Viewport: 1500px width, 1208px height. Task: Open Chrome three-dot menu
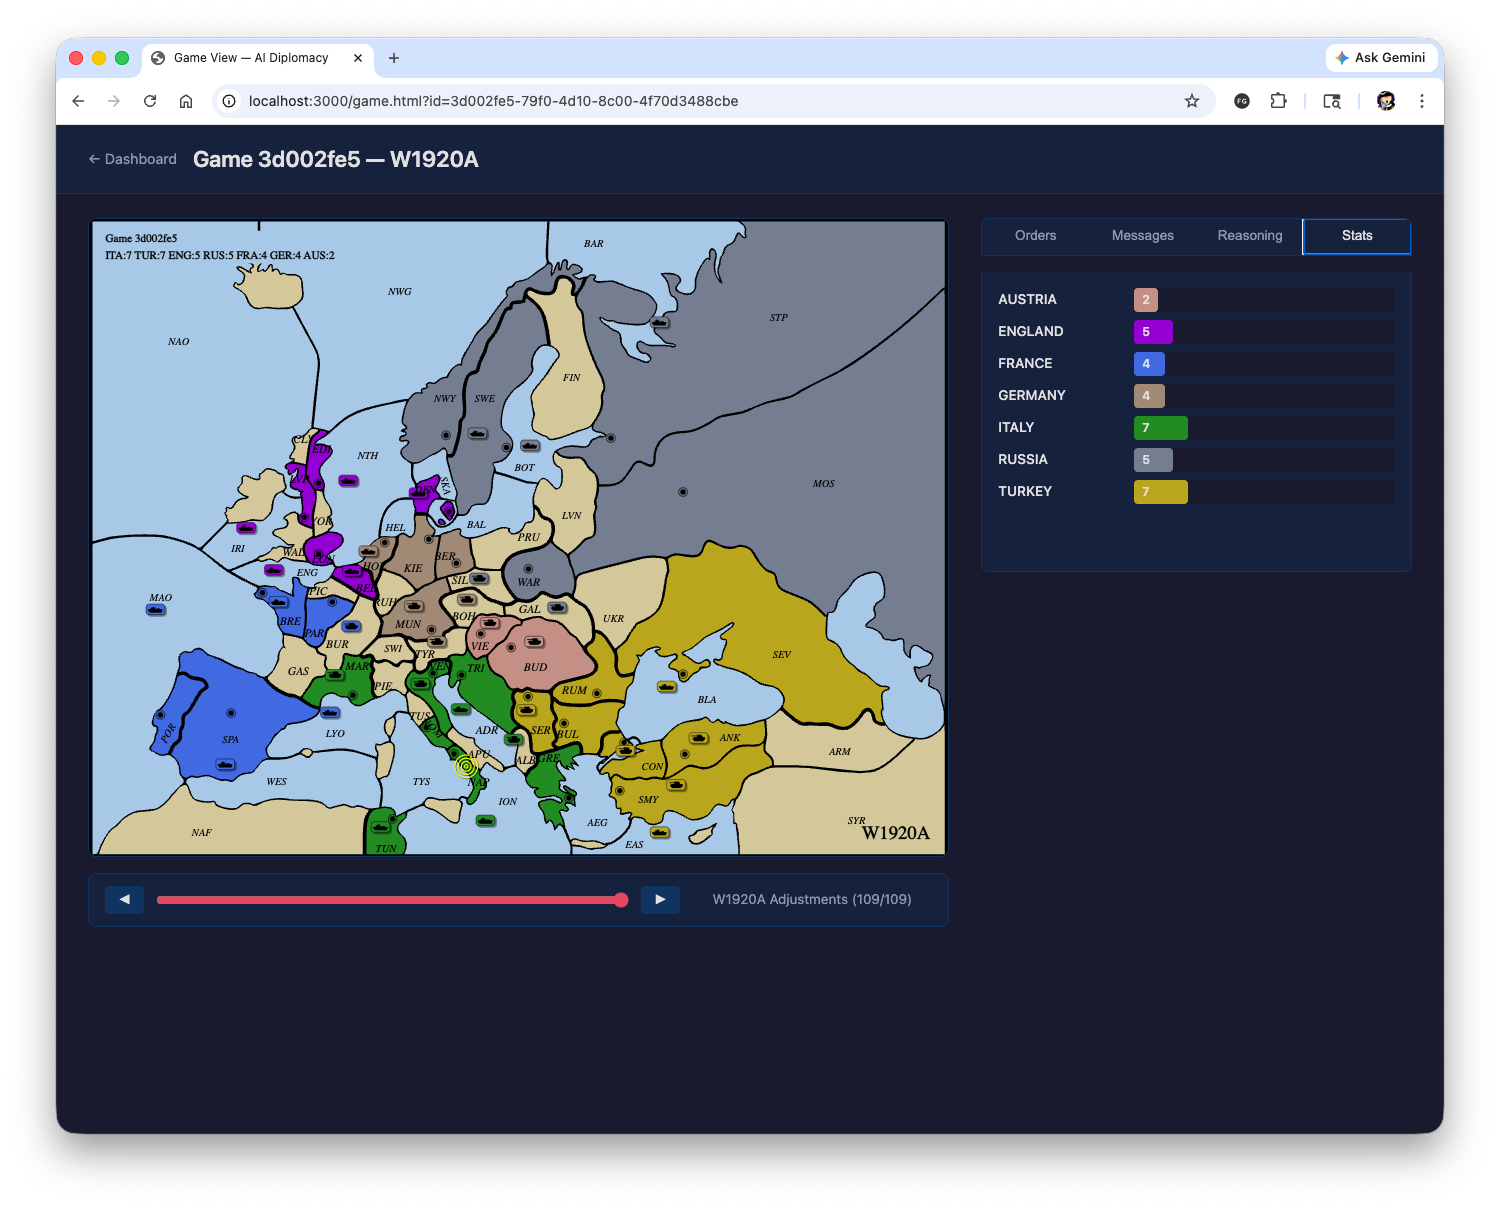tap(1421, 101)
